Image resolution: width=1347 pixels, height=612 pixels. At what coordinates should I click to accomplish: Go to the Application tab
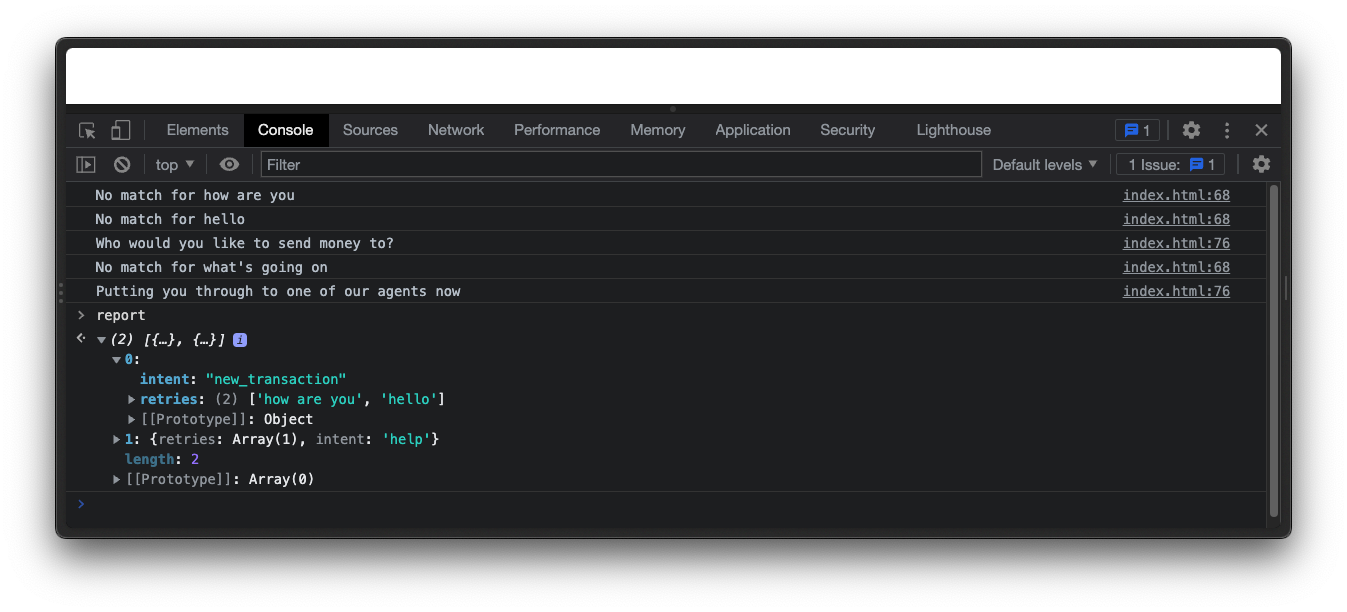click(753, 130)
